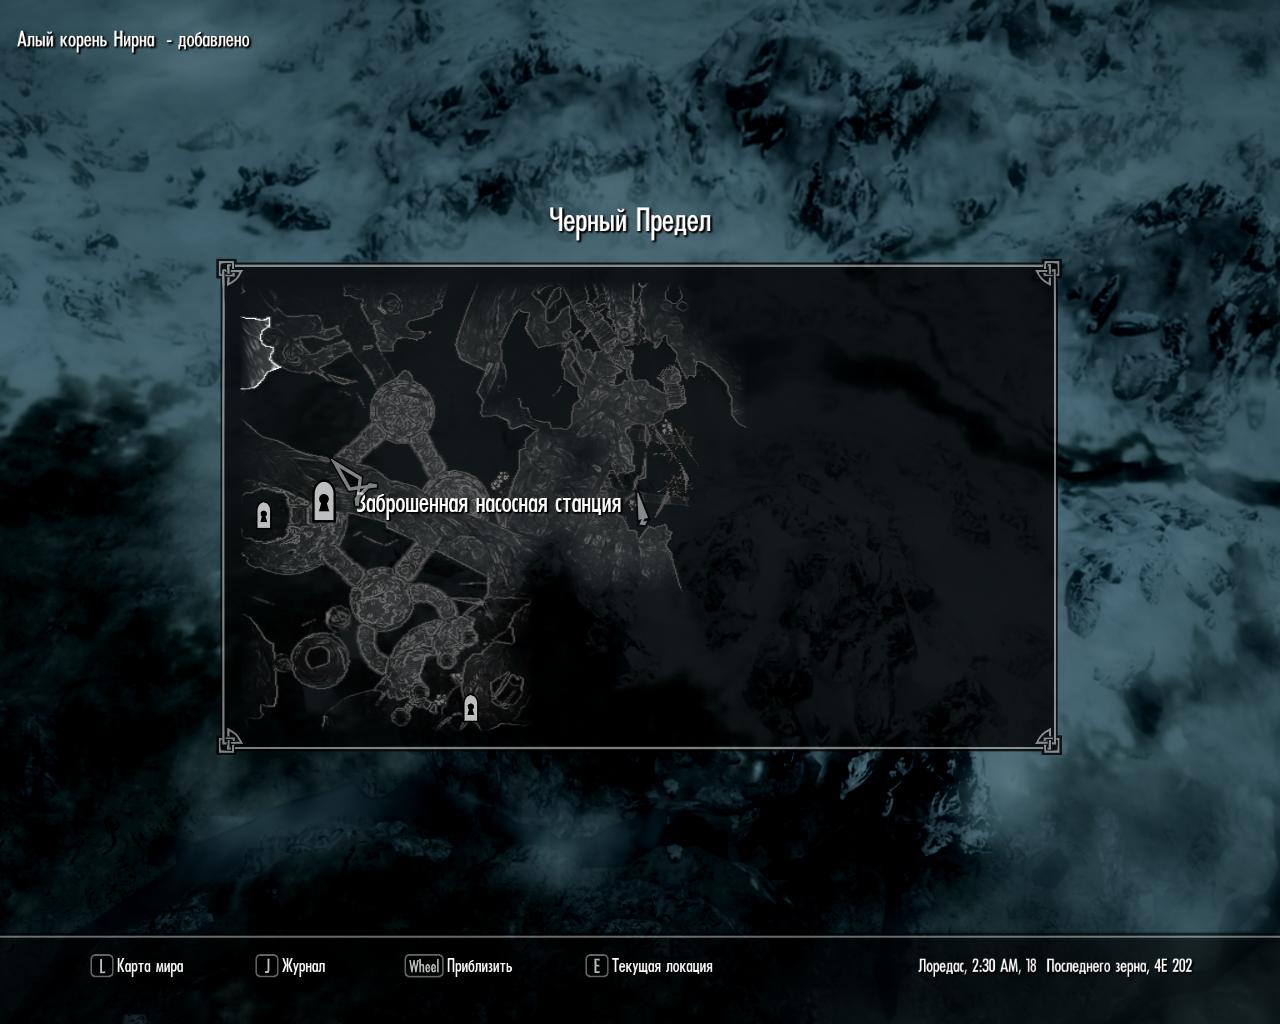Click the 'Заброшенная насосная станция' map label
Screen dimensions: 1280x1024
[x=489, y=504]
